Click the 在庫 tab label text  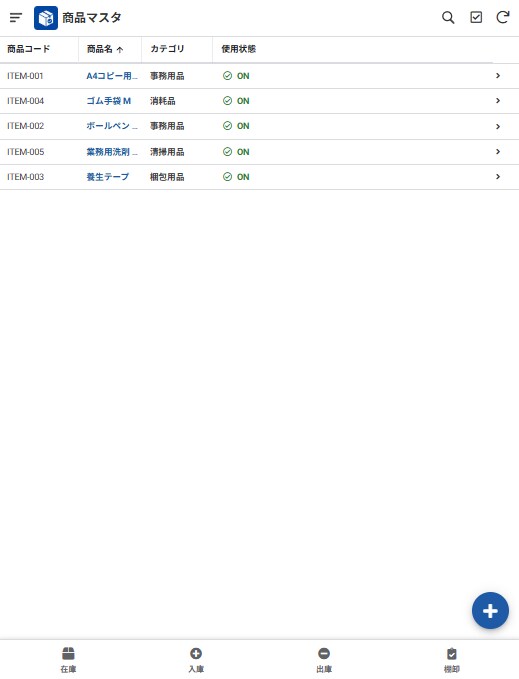point(68,669)
